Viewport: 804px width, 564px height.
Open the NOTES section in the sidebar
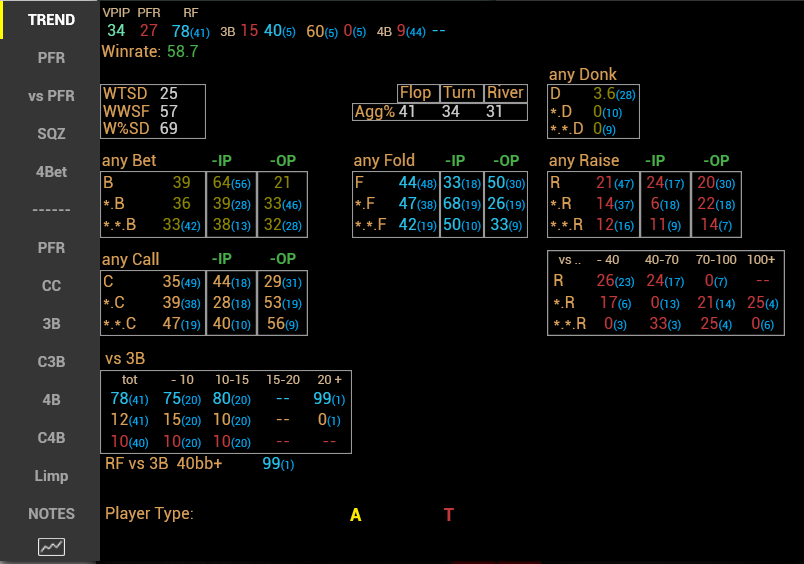(51, 514)
